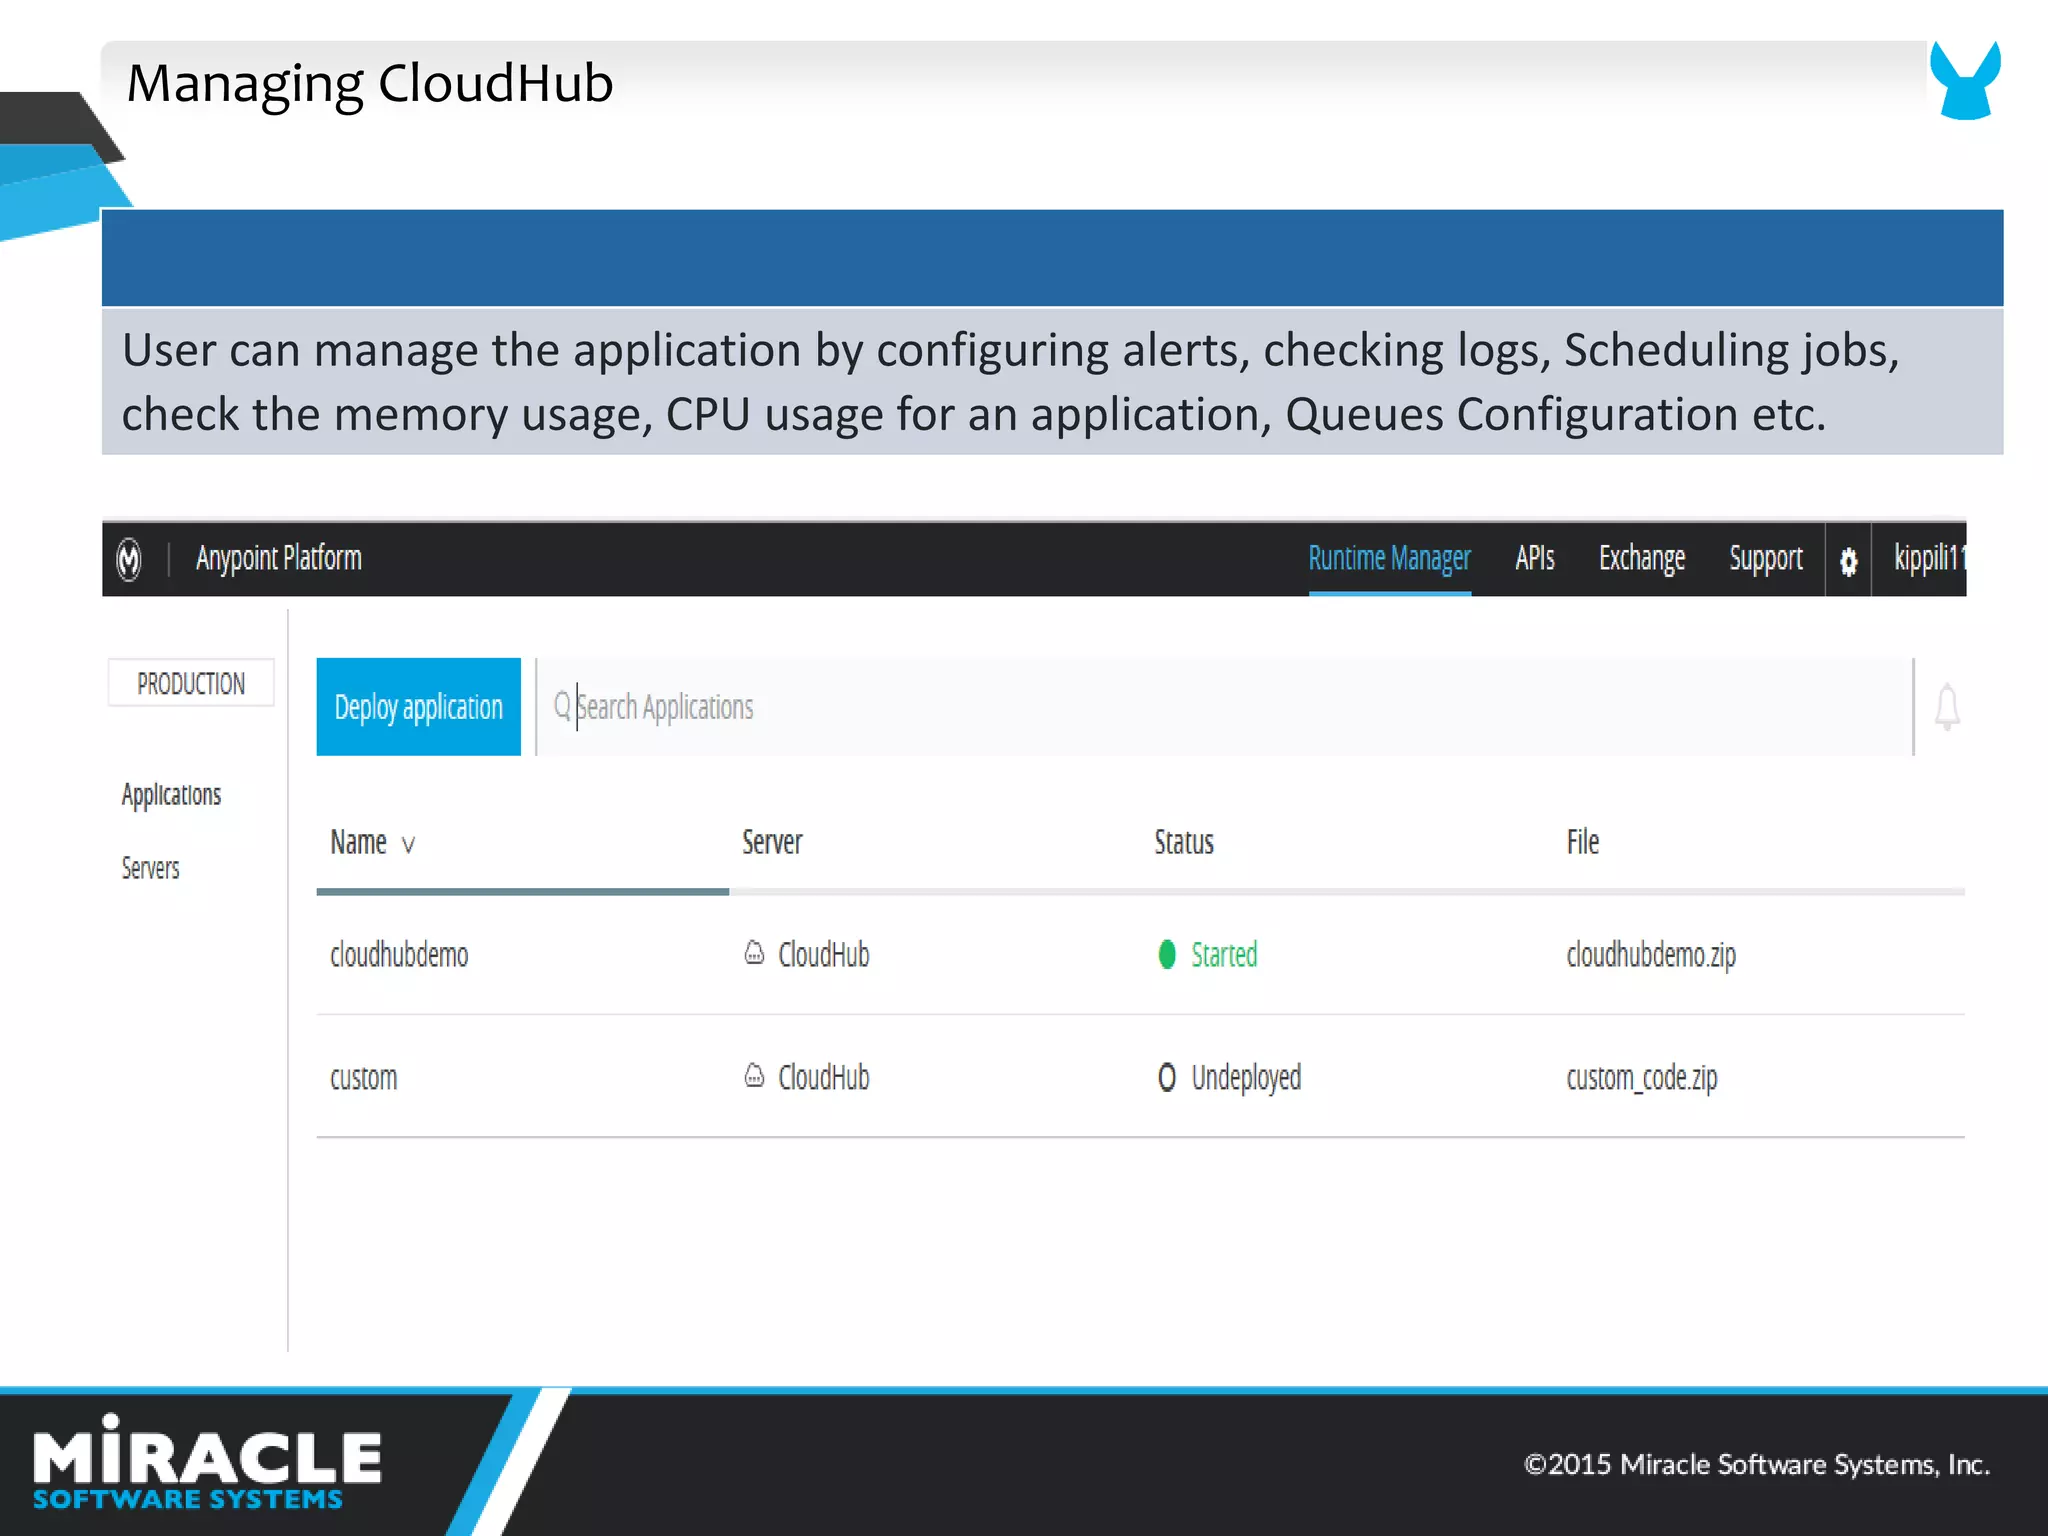Click the MuleSoft logo icon in header

pyautogui.click(x=129, y=559)
